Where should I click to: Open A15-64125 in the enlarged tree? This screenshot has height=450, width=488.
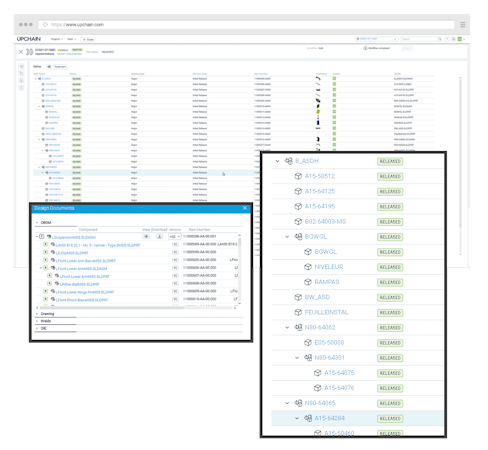pyautogui.click(x=320, y=191)
